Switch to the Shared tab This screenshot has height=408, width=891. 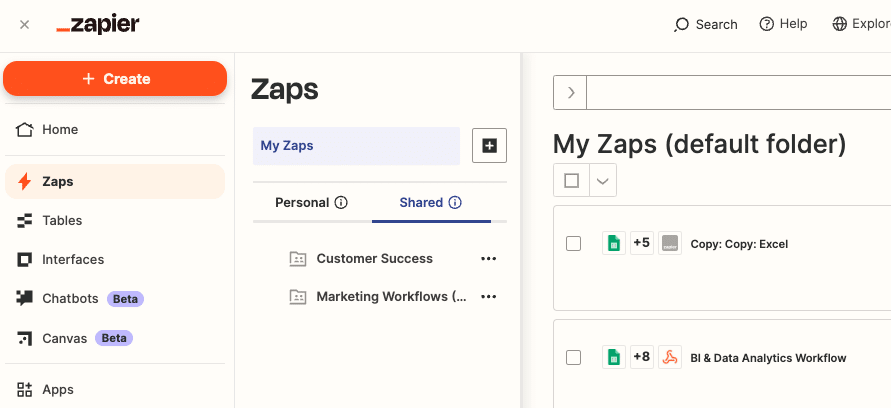[431, 203]
